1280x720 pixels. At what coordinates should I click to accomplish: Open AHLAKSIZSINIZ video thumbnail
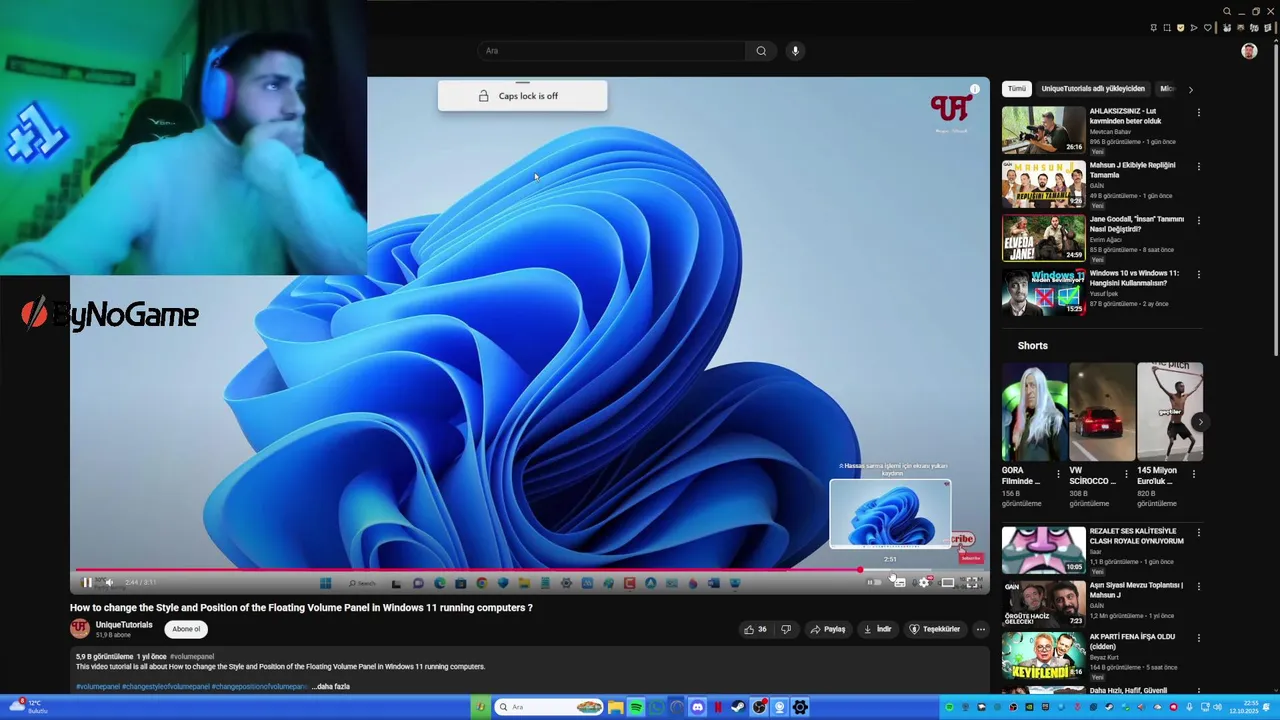pyautogui.click(x=1043, y=130)
